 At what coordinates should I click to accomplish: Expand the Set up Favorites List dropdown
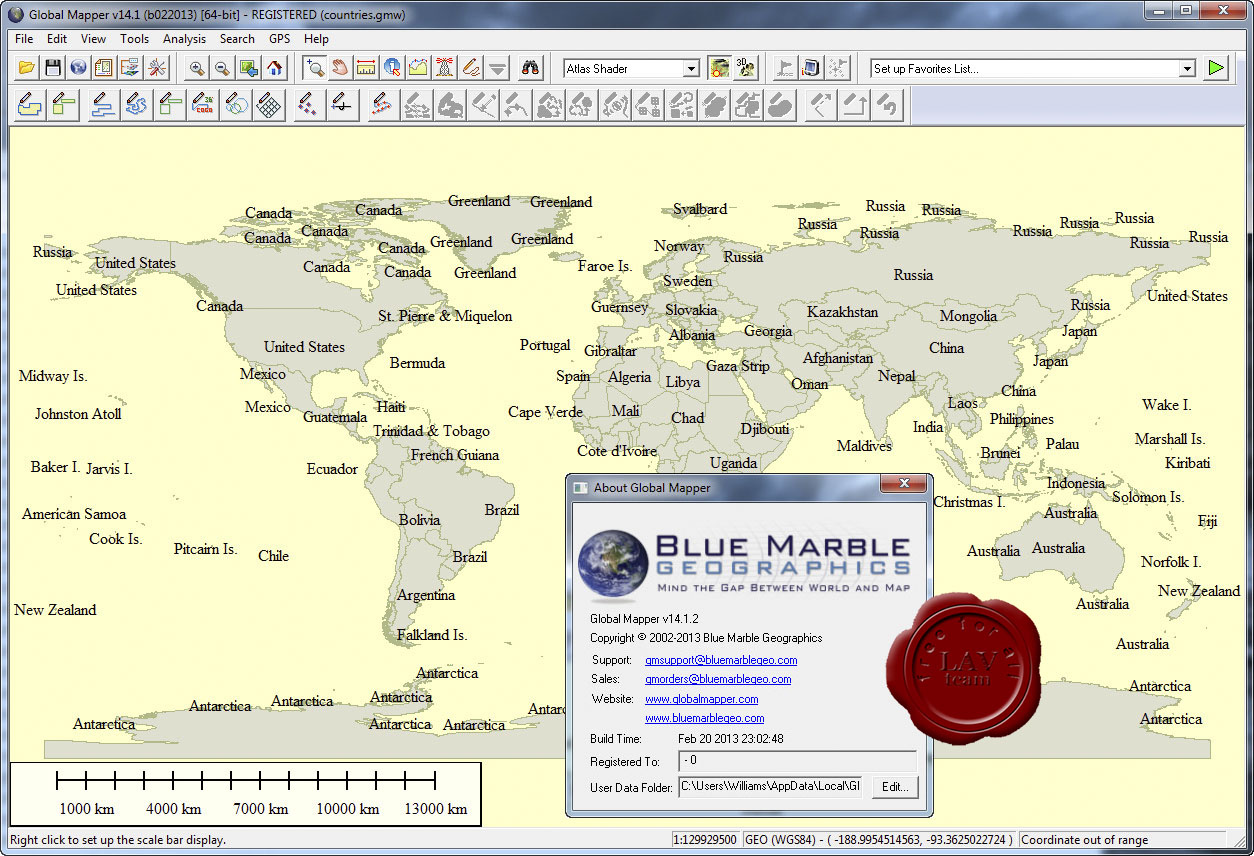pos(1187,69)
